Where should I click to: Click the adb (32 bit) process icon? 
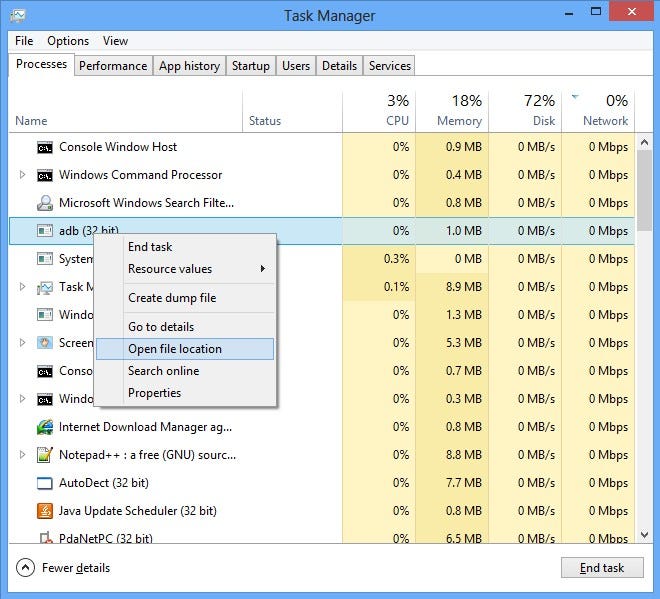(45, 231)
